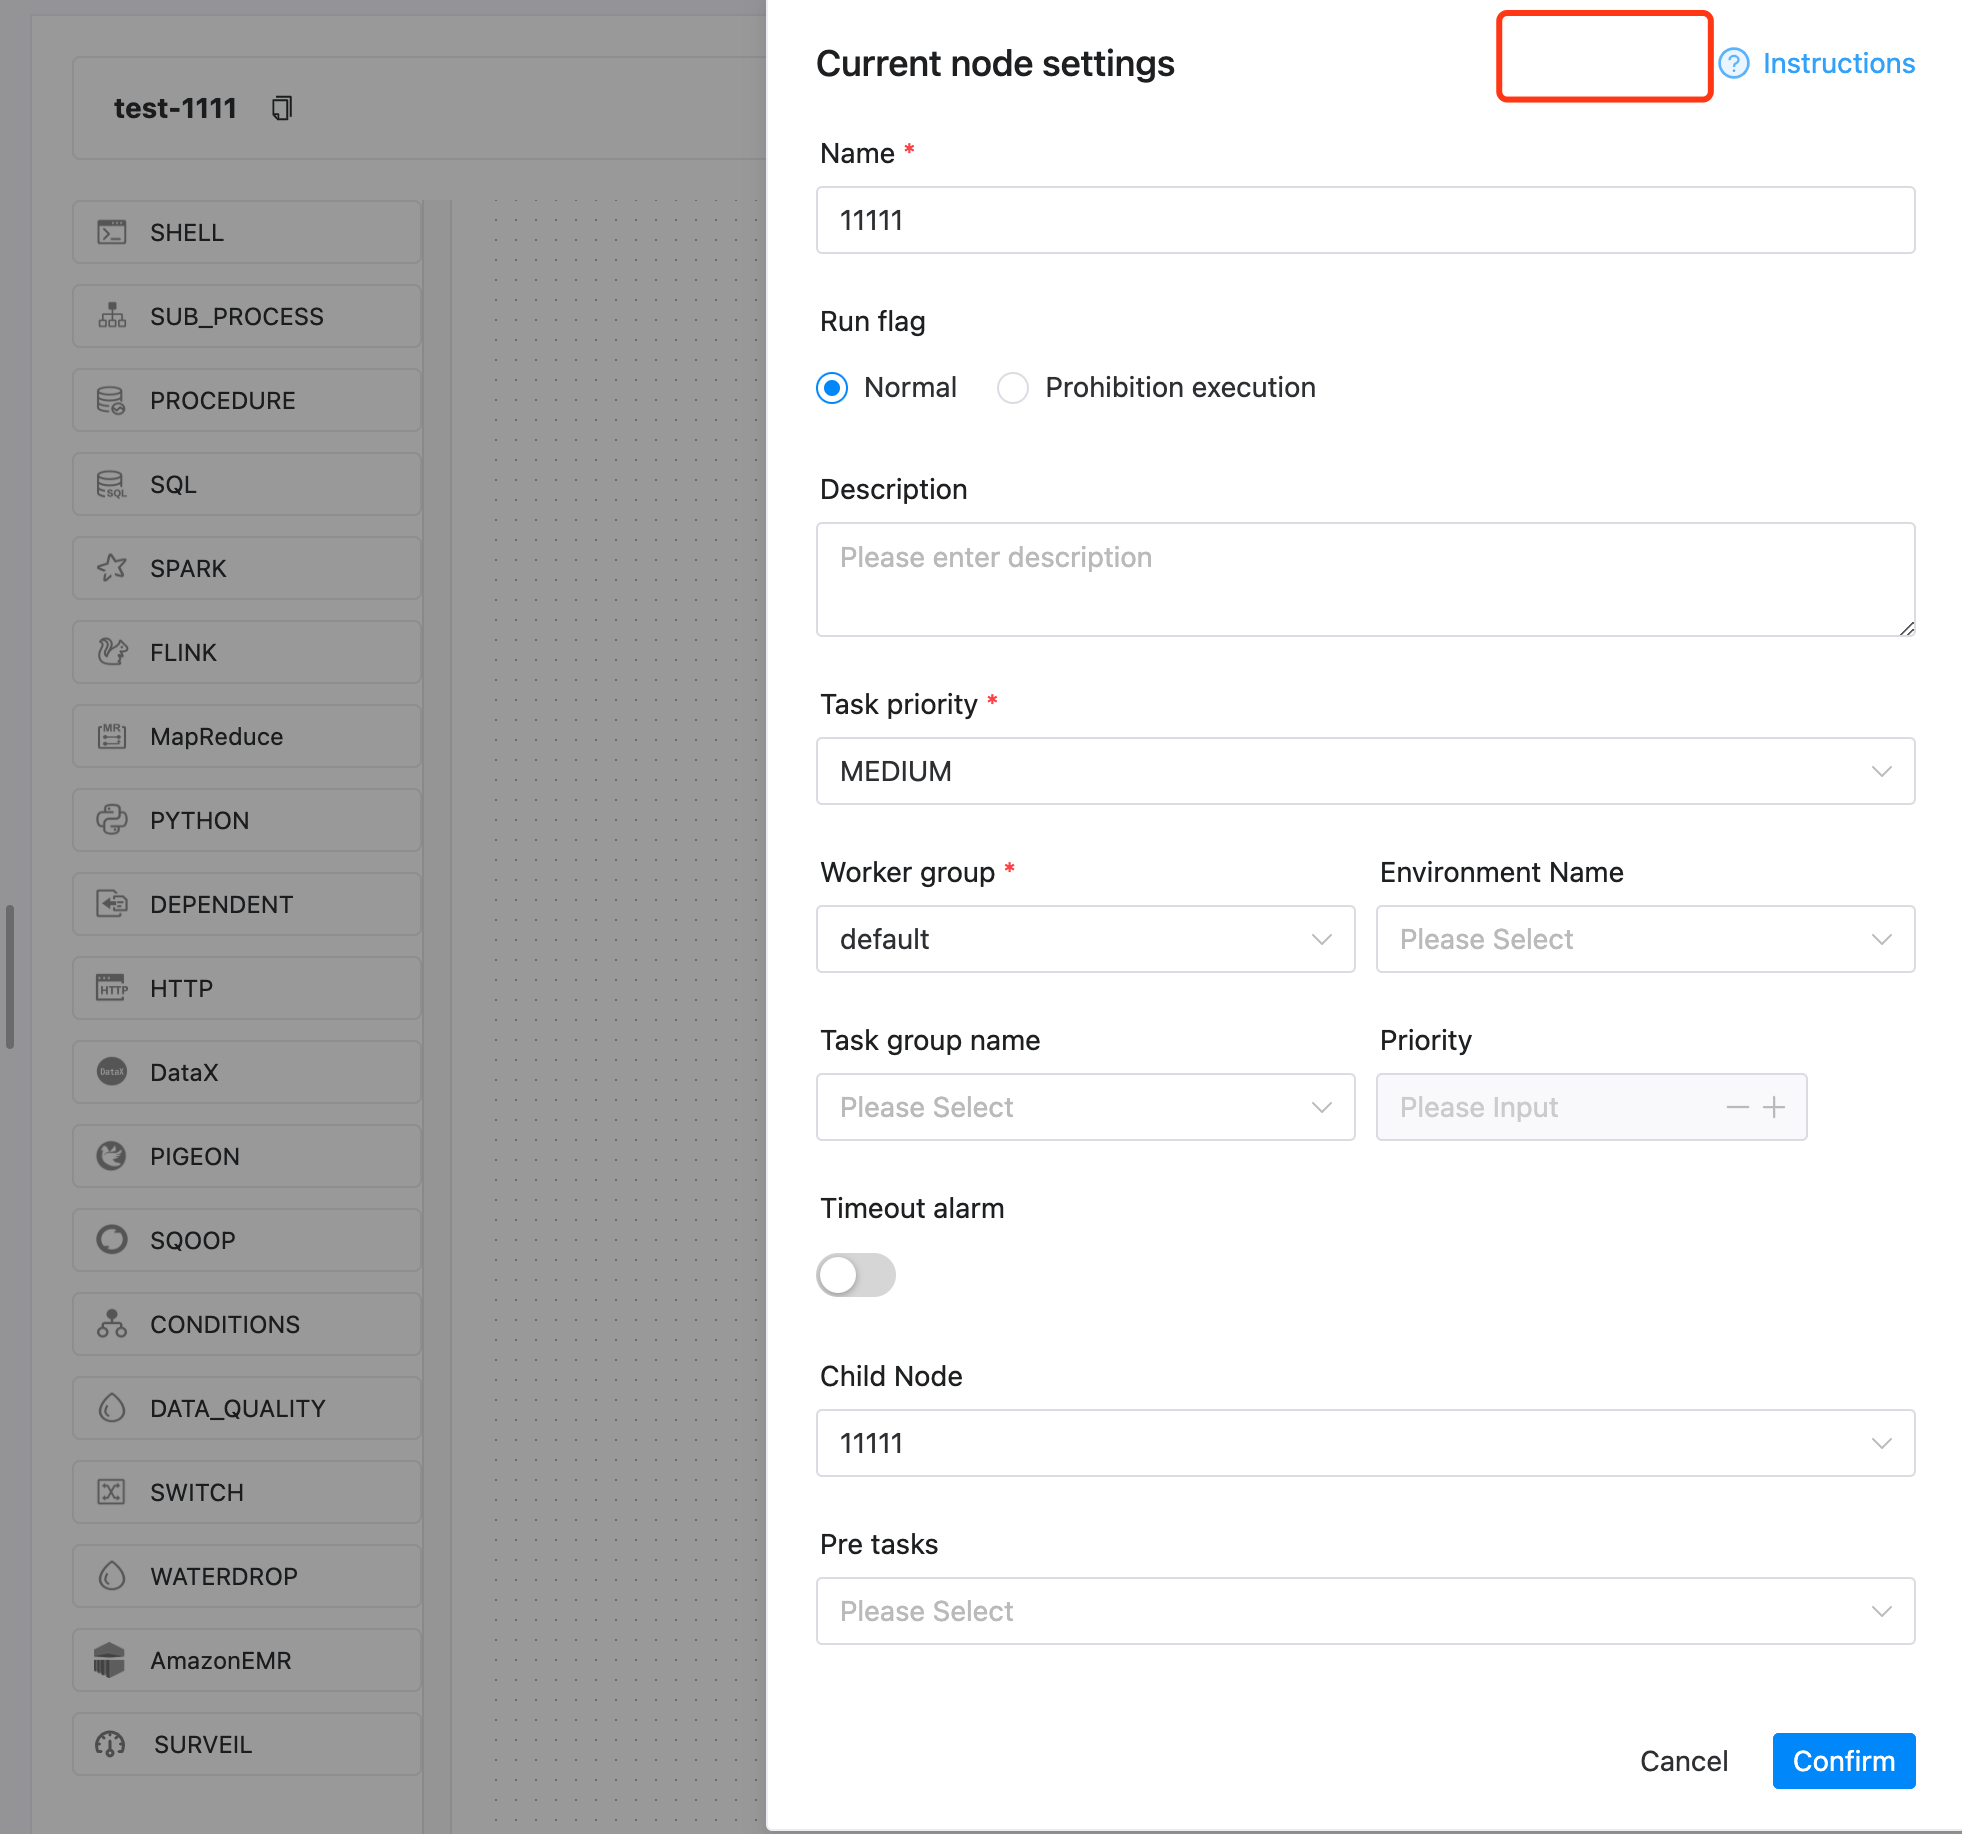Select the SHELL task icon
1962x1834 pixels.
click(x=246, y=232)
